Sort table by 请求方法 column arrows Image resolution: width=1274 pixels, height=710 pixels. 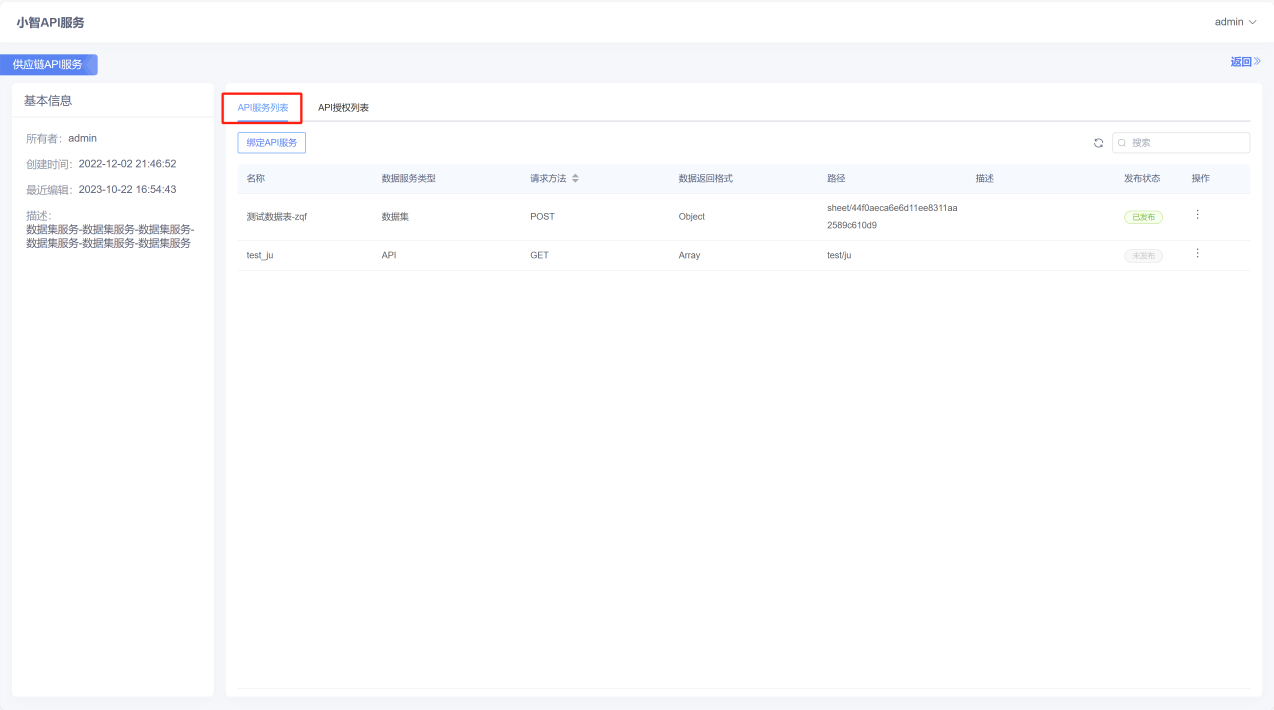575,178
